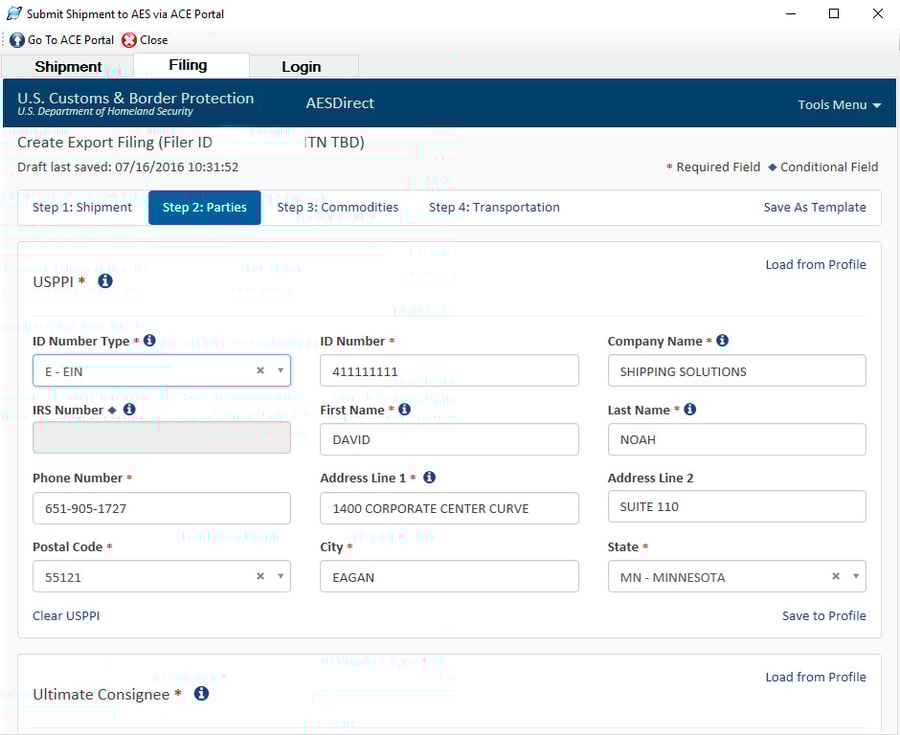This screenshot has height=735, width=900.
Task: Open the State dropdown showing MN - MINNESOTA
Action: (856, 577)
